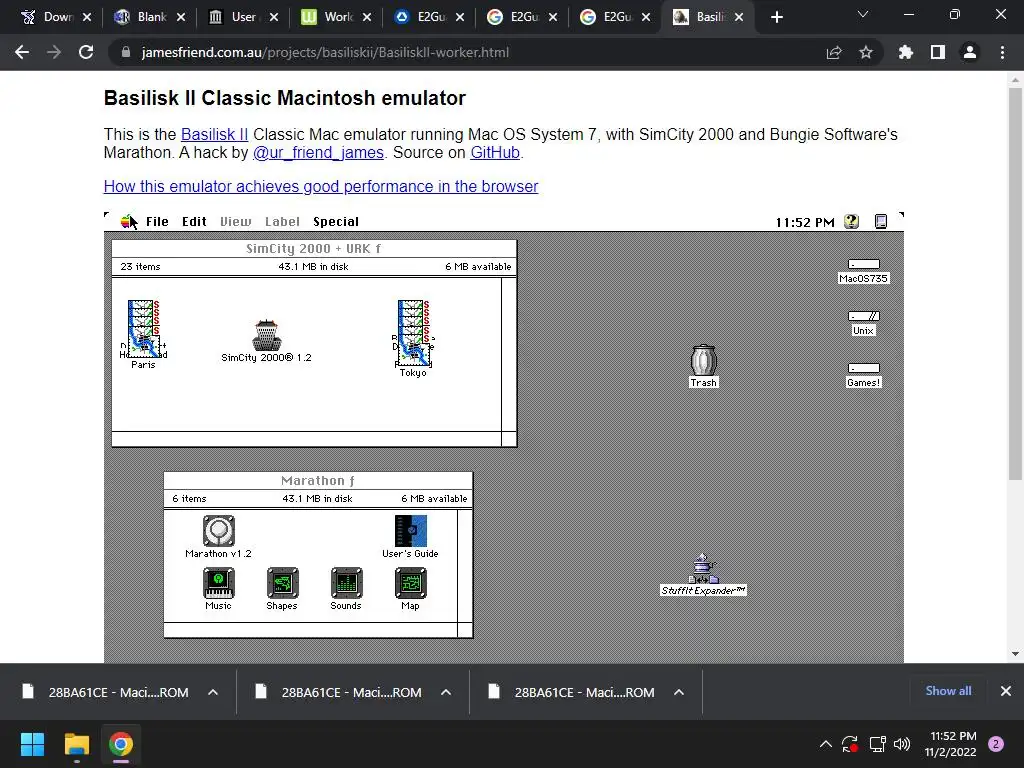This screenshot has height=768, width=1024.
Task: Open the volume control in system tray
Action: tap(902, 744)
